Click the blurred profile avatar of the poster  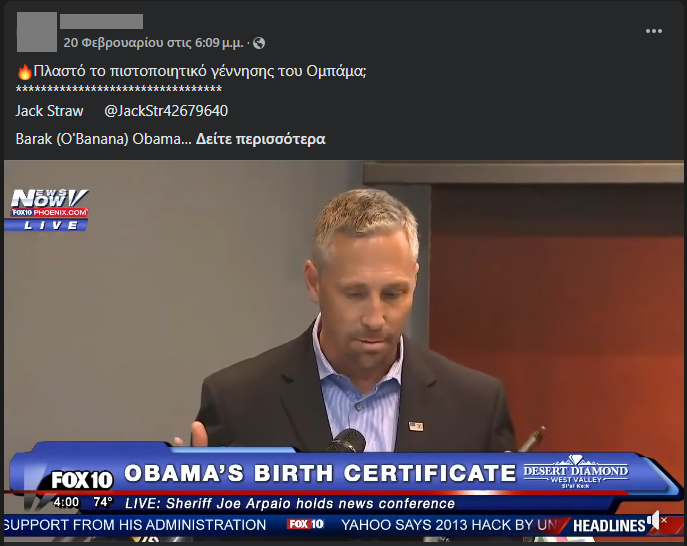[x=37, y=32]
